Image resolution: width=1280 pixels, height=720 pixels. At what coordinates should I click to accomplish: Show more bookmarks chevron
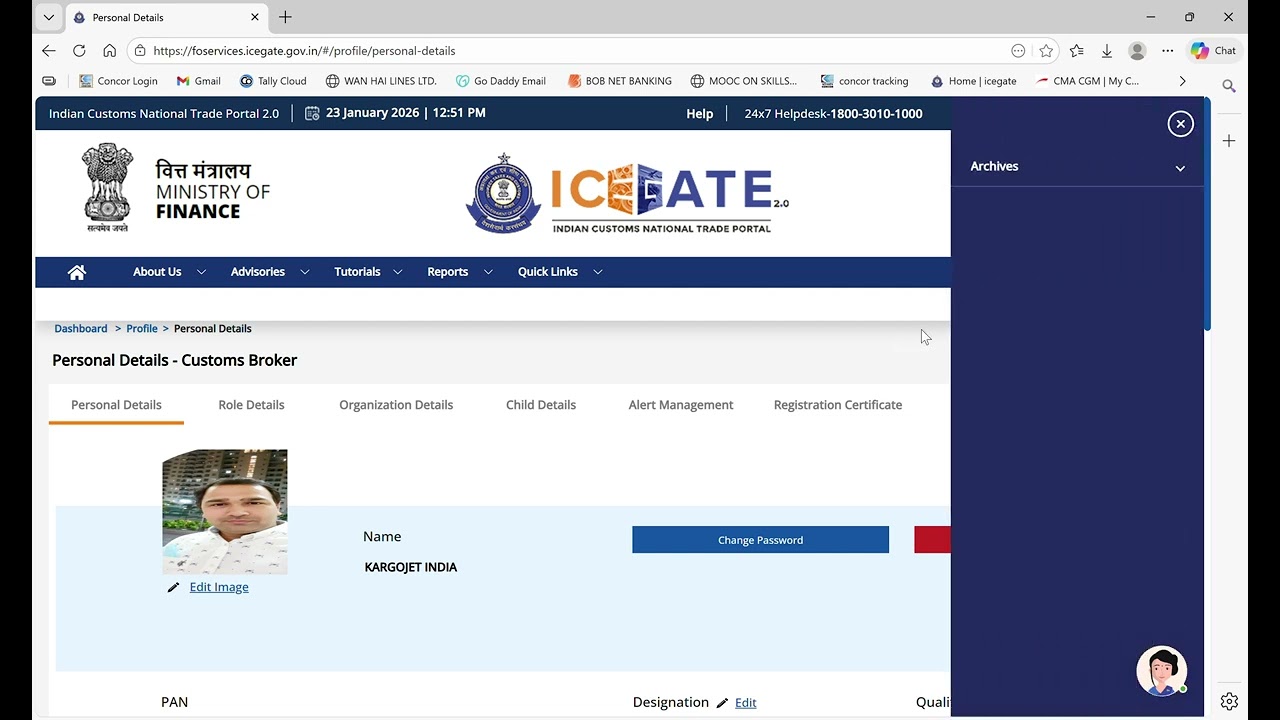point(1182,81)
